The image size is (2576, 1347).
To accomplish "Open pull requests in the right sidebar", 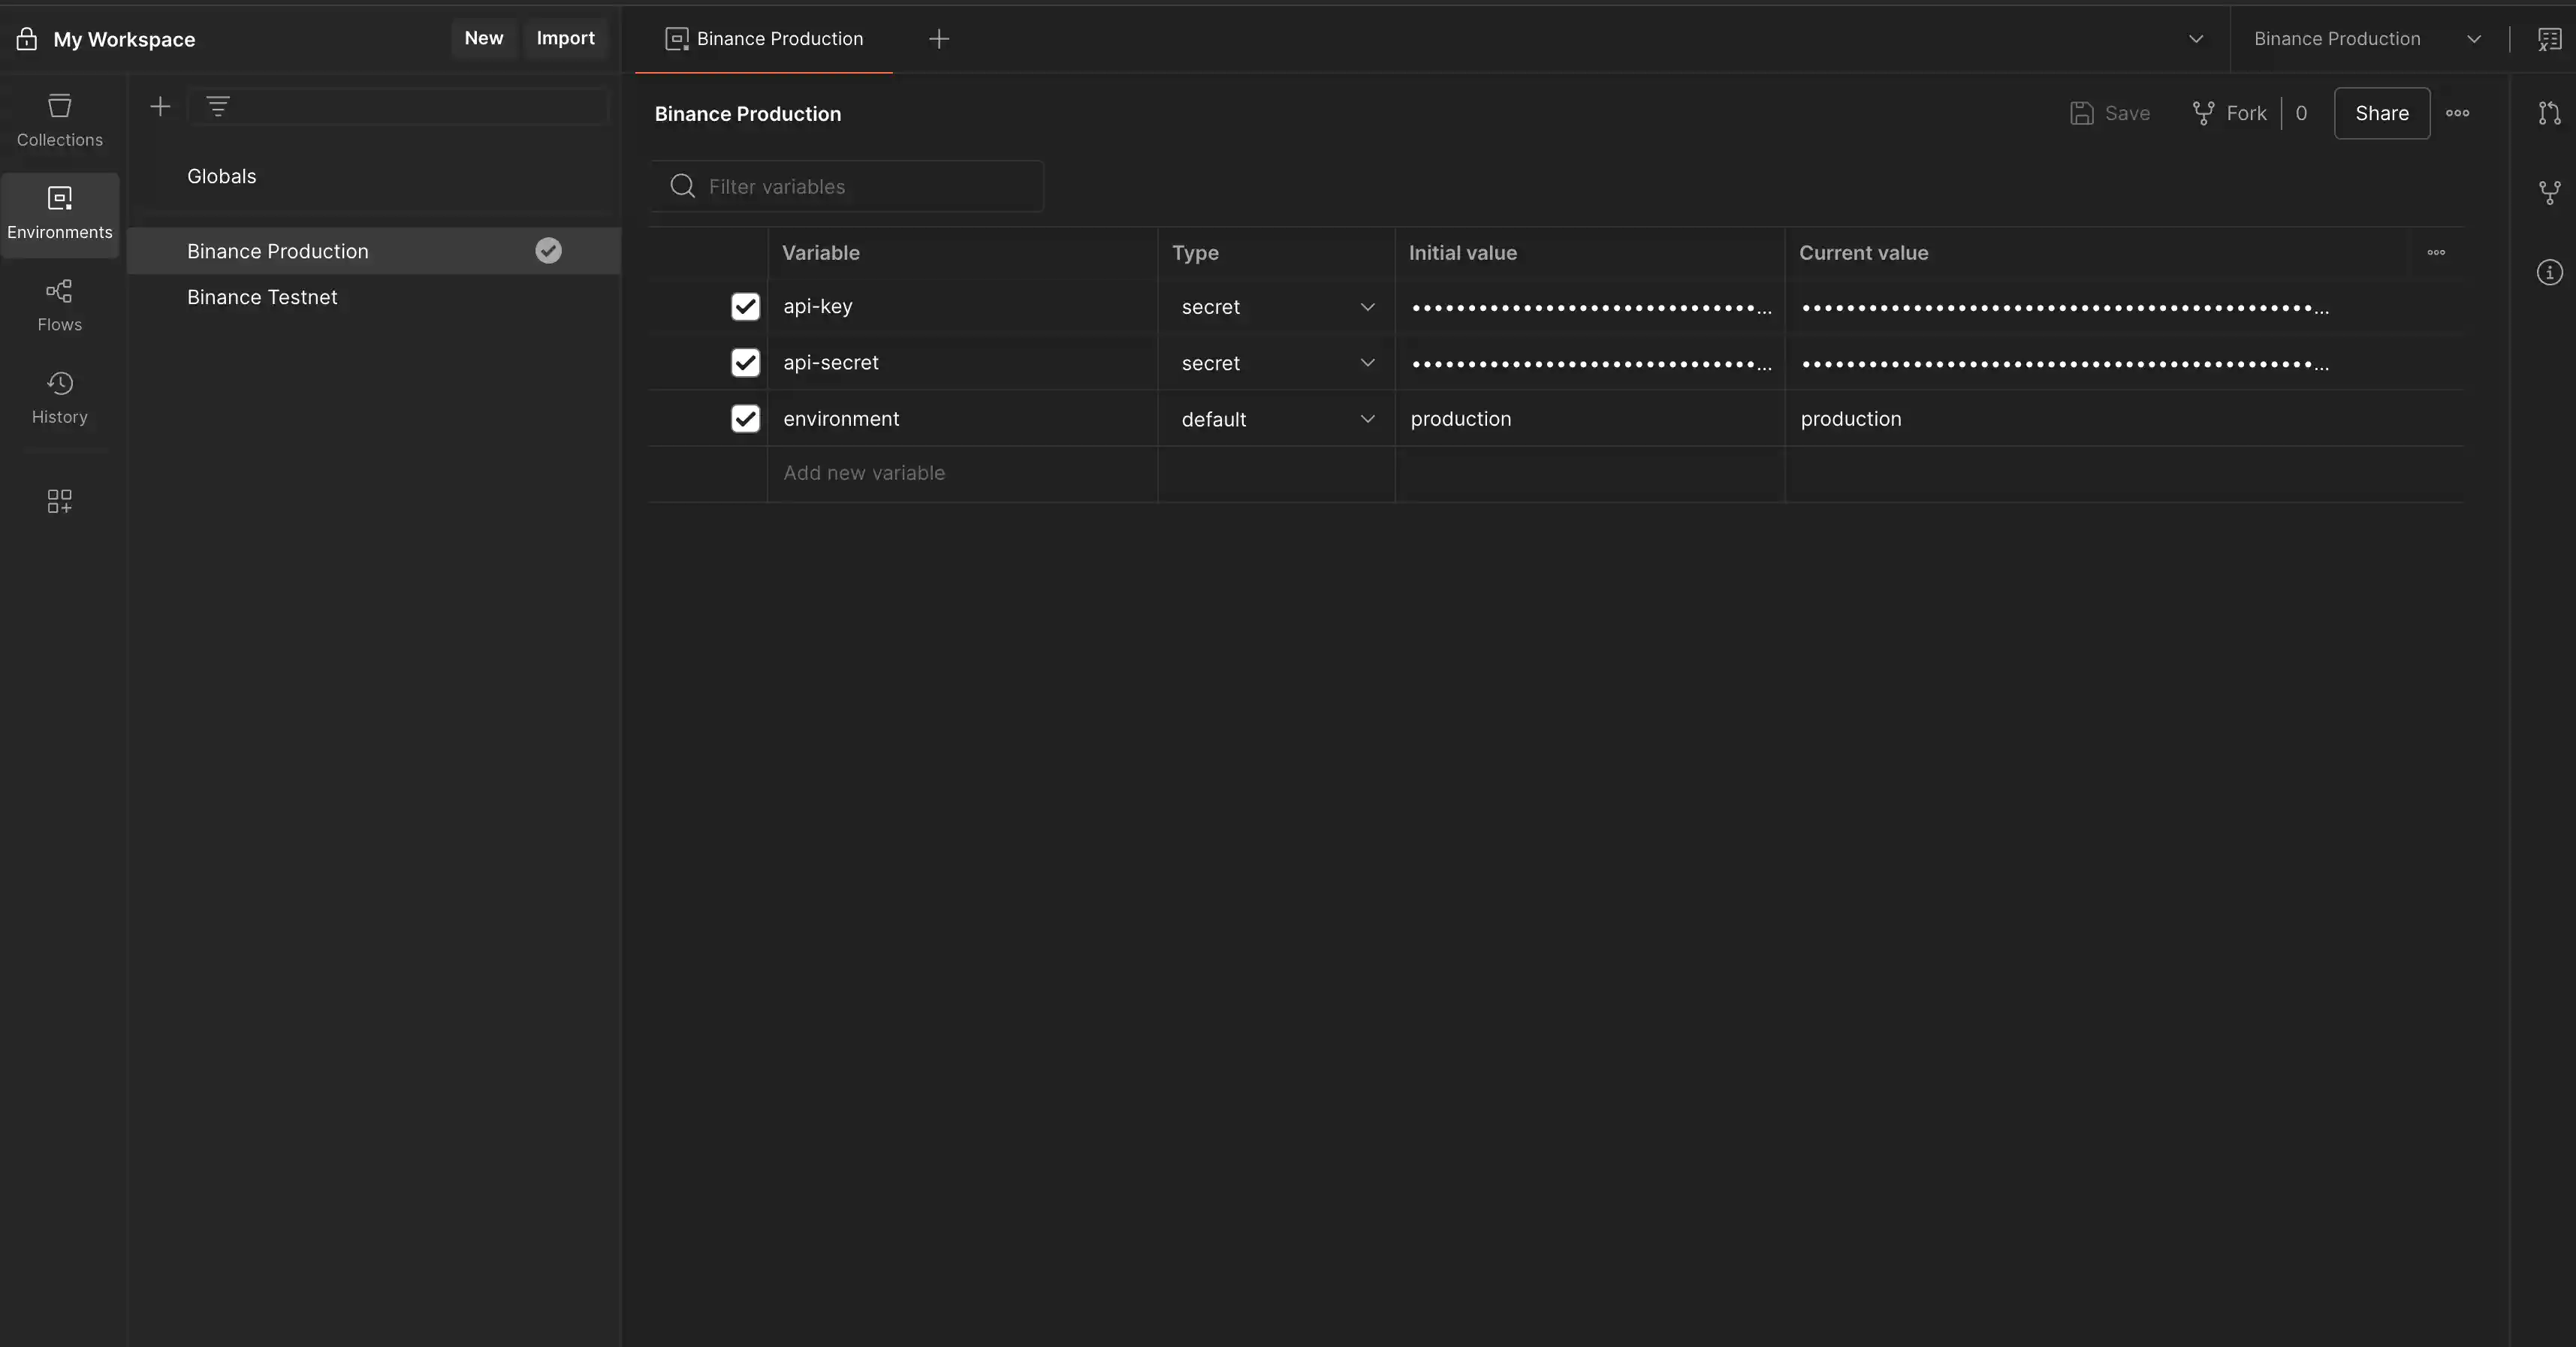I will click(x=2549, y=113).
